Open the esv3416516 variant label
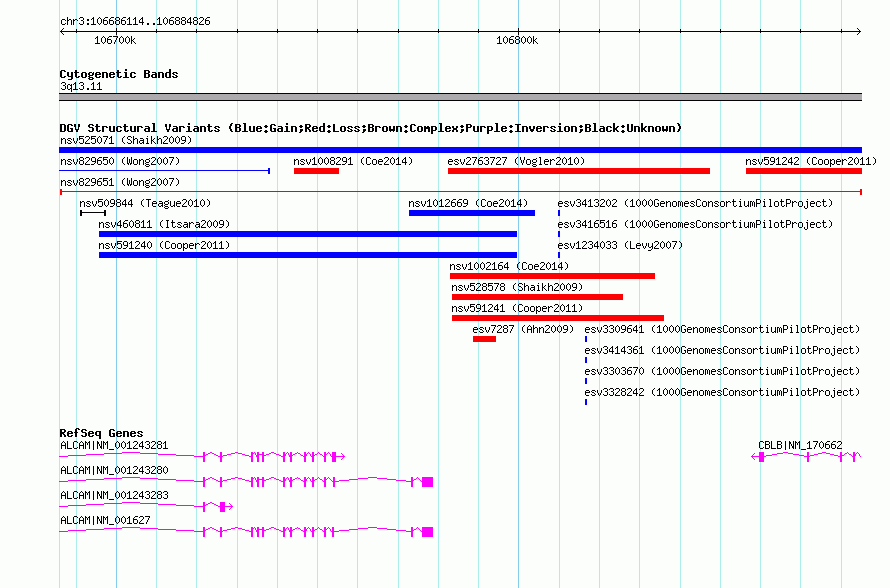 click(695, 224)
